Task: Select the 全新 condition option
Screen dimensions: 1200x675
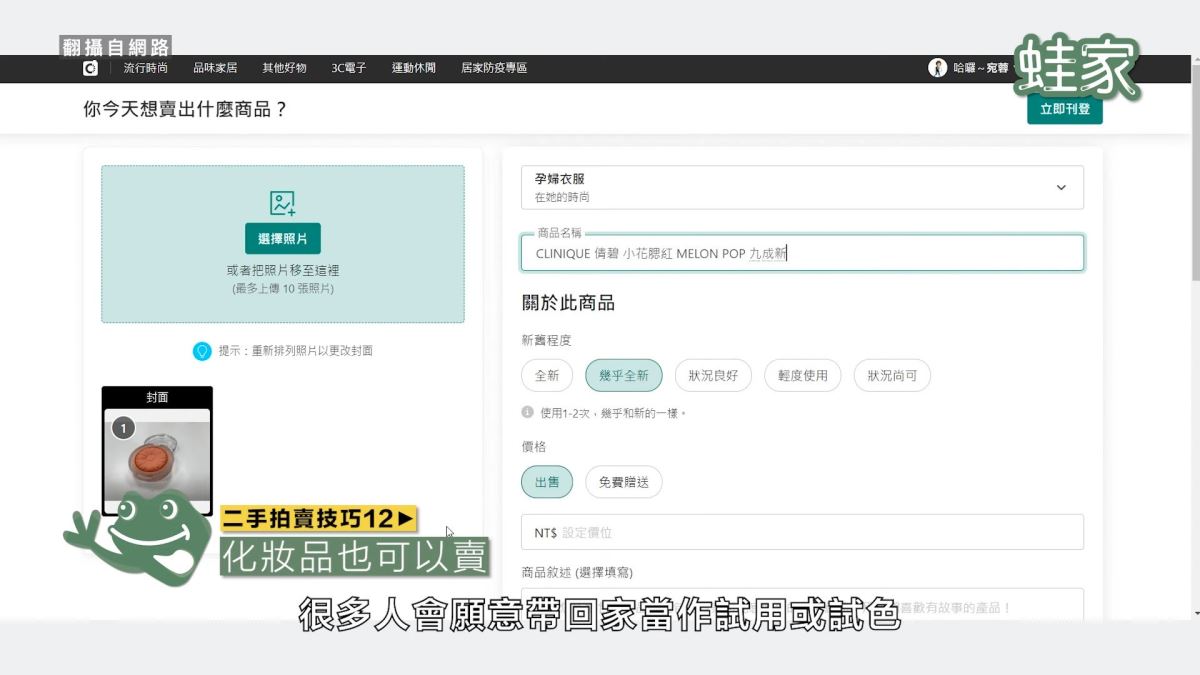Action: (x=547, y=376)
